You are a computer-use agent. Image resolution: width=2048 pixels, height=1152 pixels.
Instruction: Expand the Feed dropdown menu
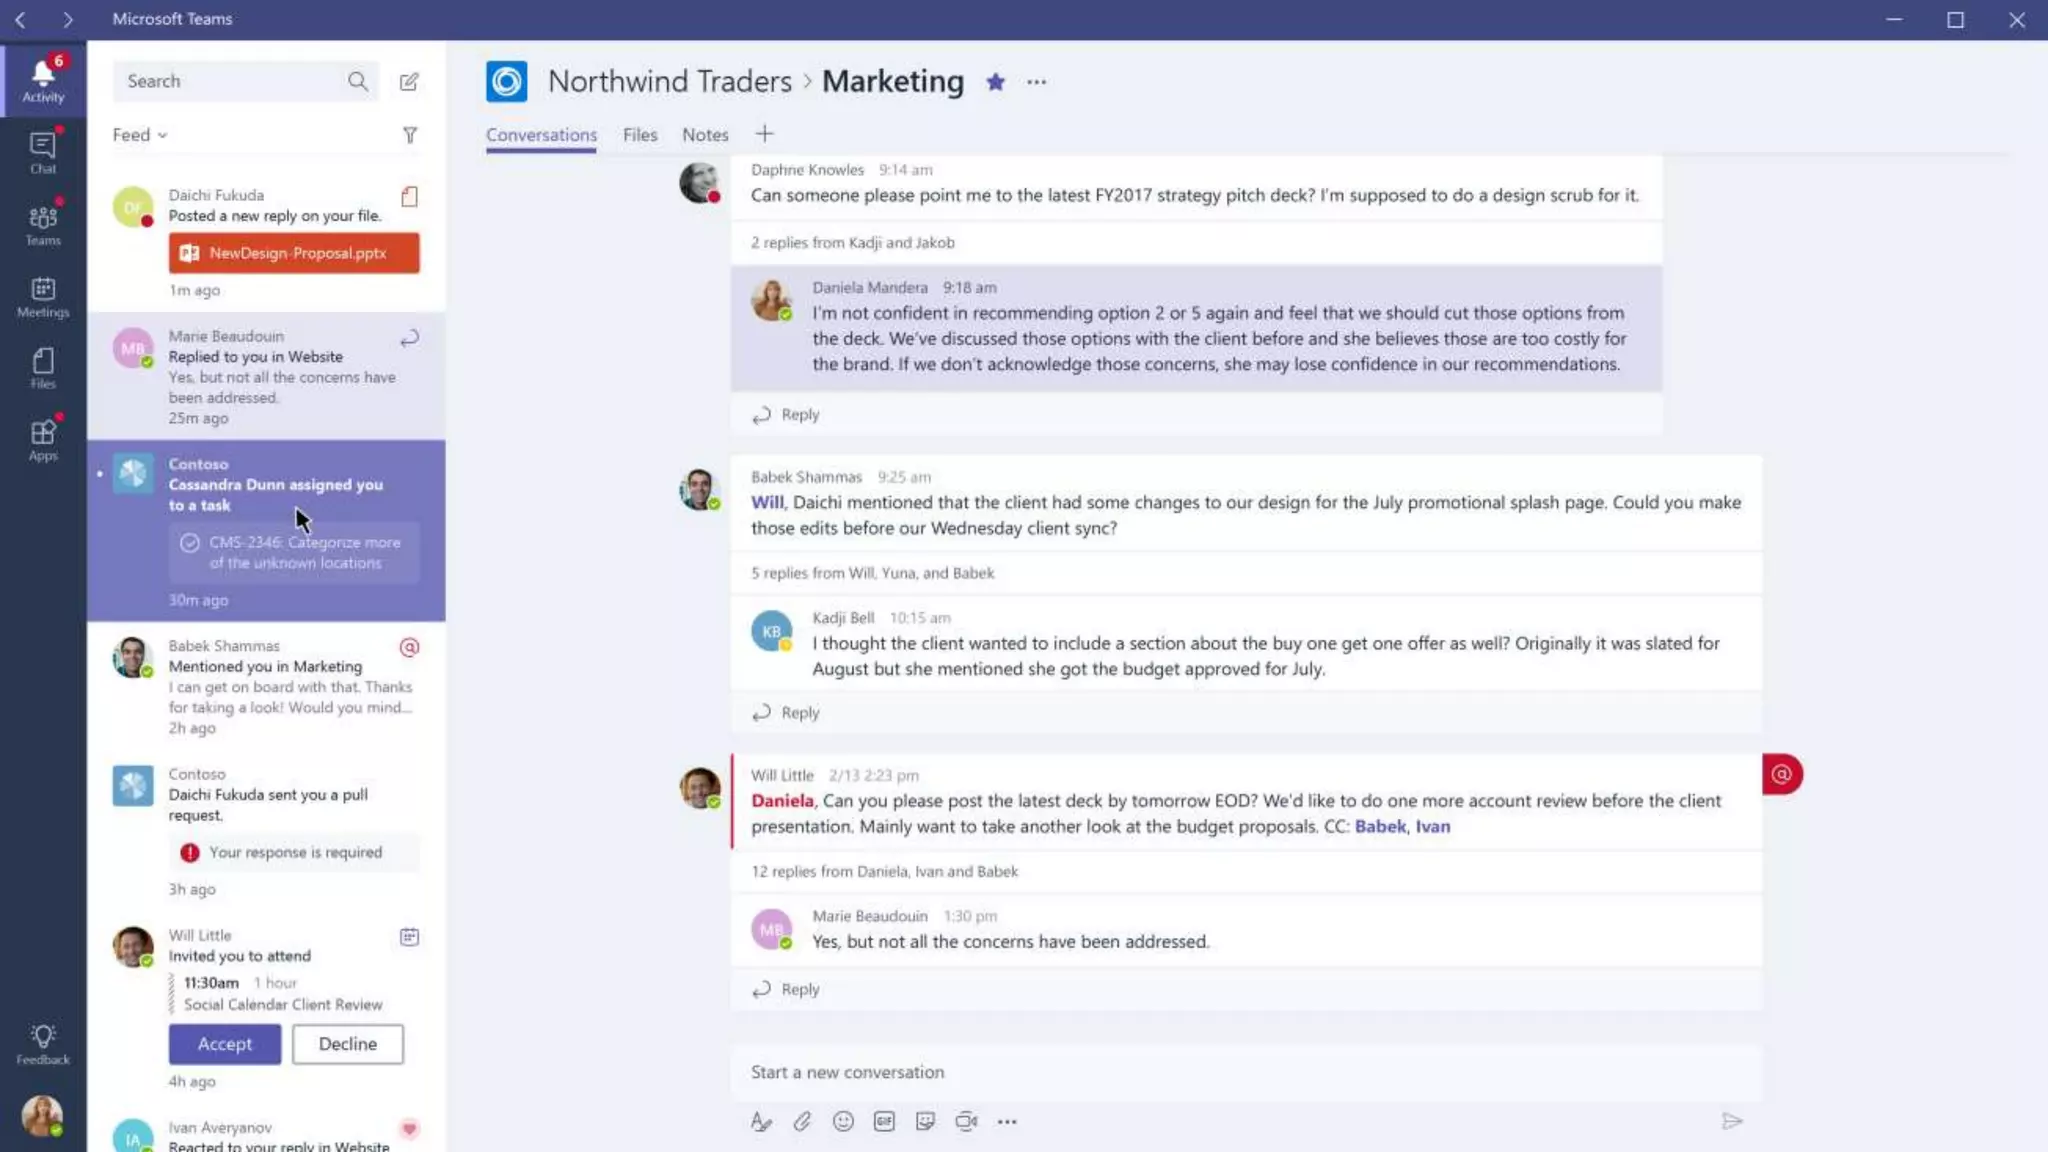point(139,135)
